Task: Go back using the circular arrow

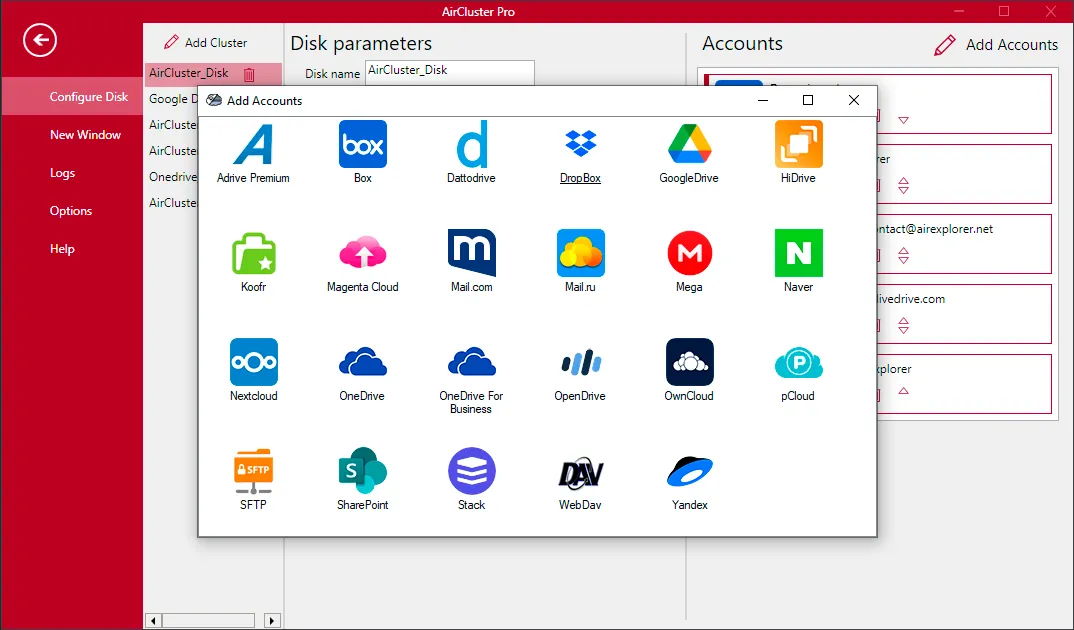Action: (40, 40)
